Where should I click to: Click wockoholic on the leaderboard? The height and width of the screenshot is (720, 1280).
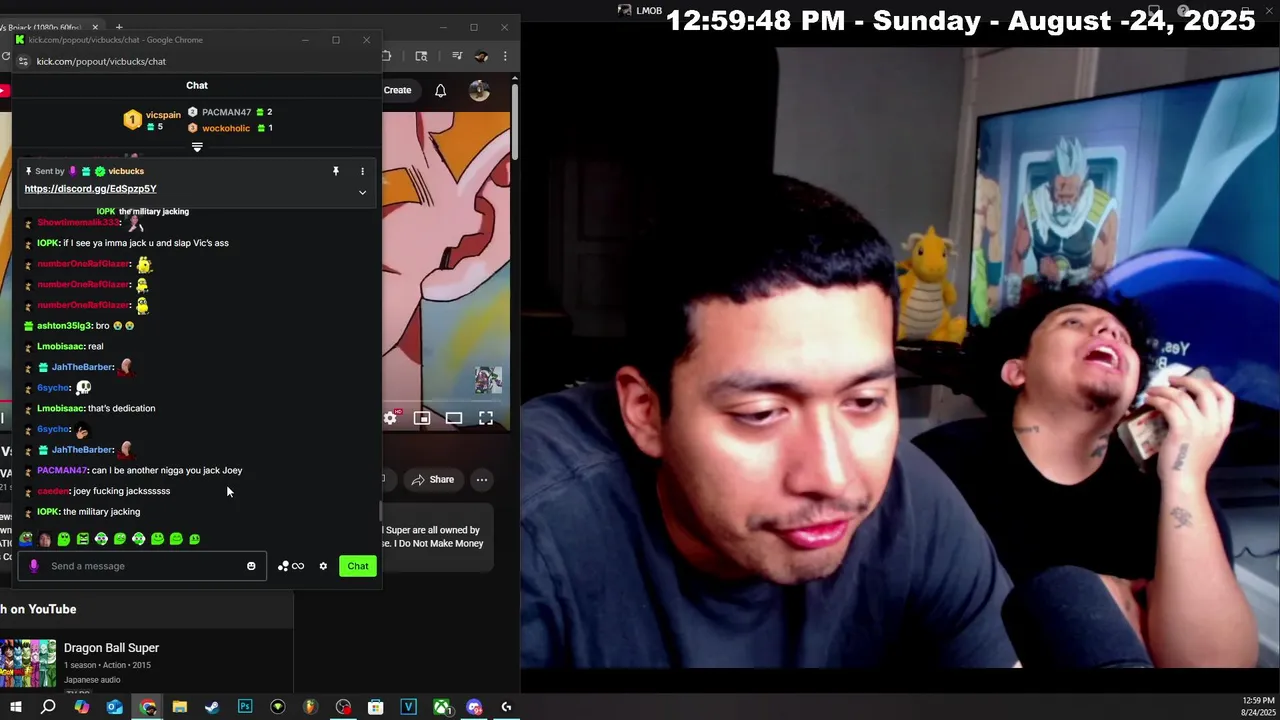[x=226, y=128]
